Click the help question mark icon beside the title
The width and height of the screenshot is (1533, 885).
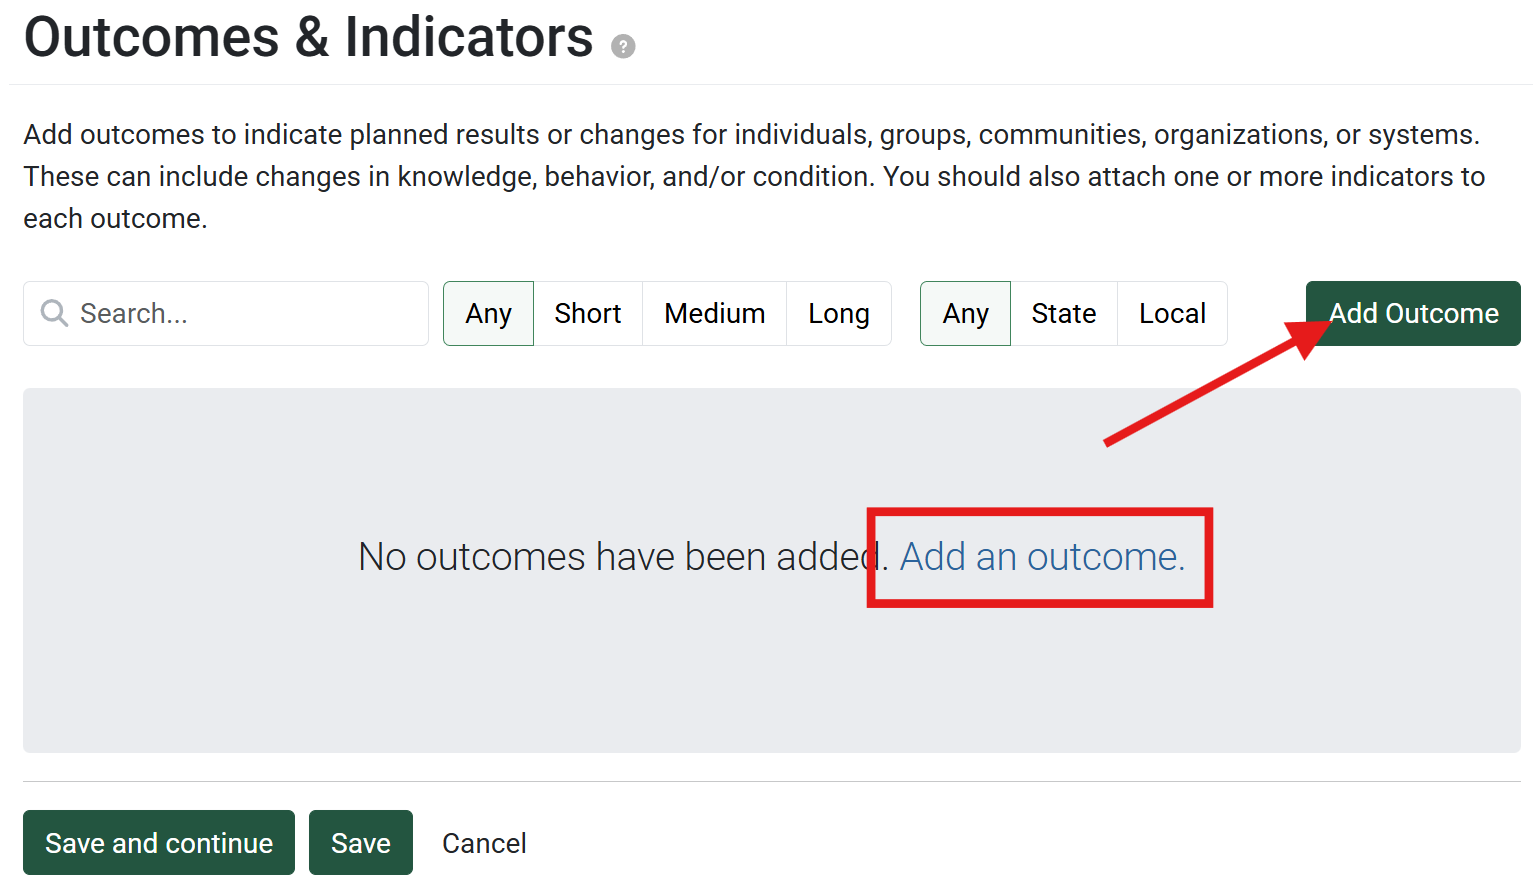click(623, 46)
